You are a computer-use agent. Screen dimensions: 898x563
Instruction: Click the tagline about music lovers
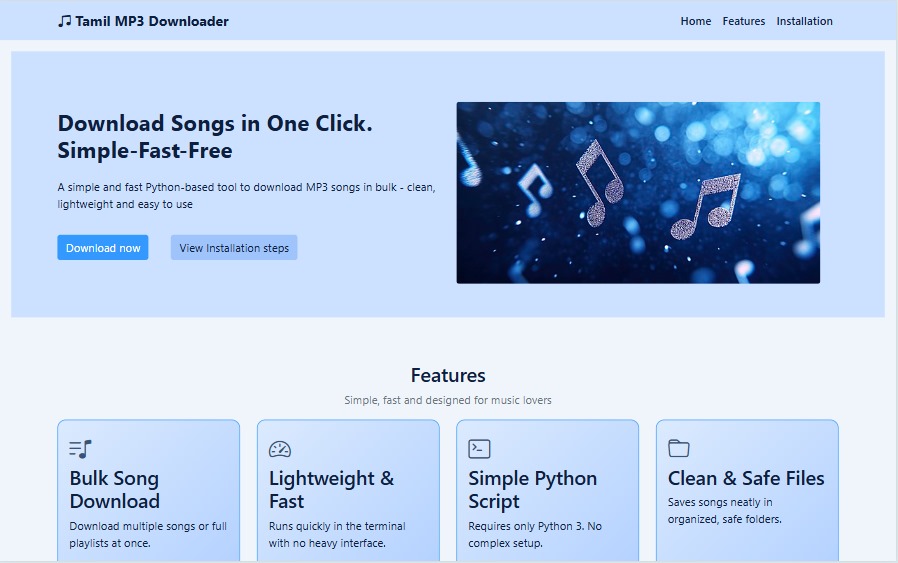[x=448, y=400]
